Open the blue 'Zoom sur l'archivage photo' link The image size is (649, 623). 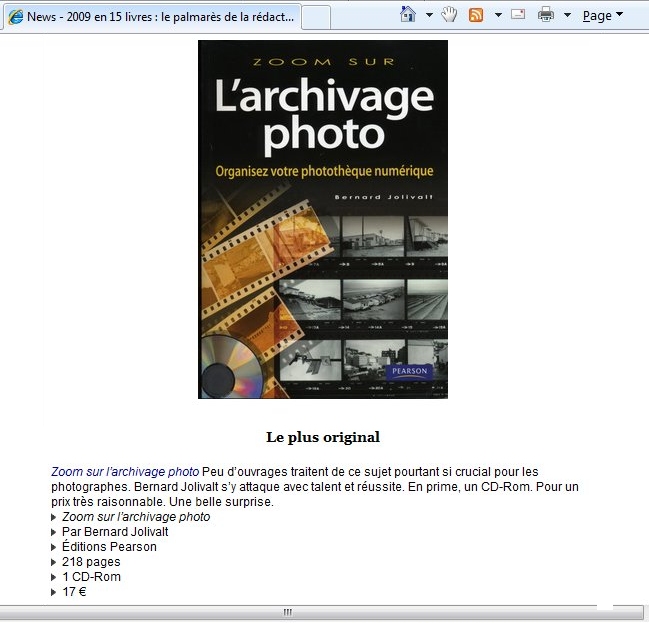pyautogui.click(x=125, y=471)
